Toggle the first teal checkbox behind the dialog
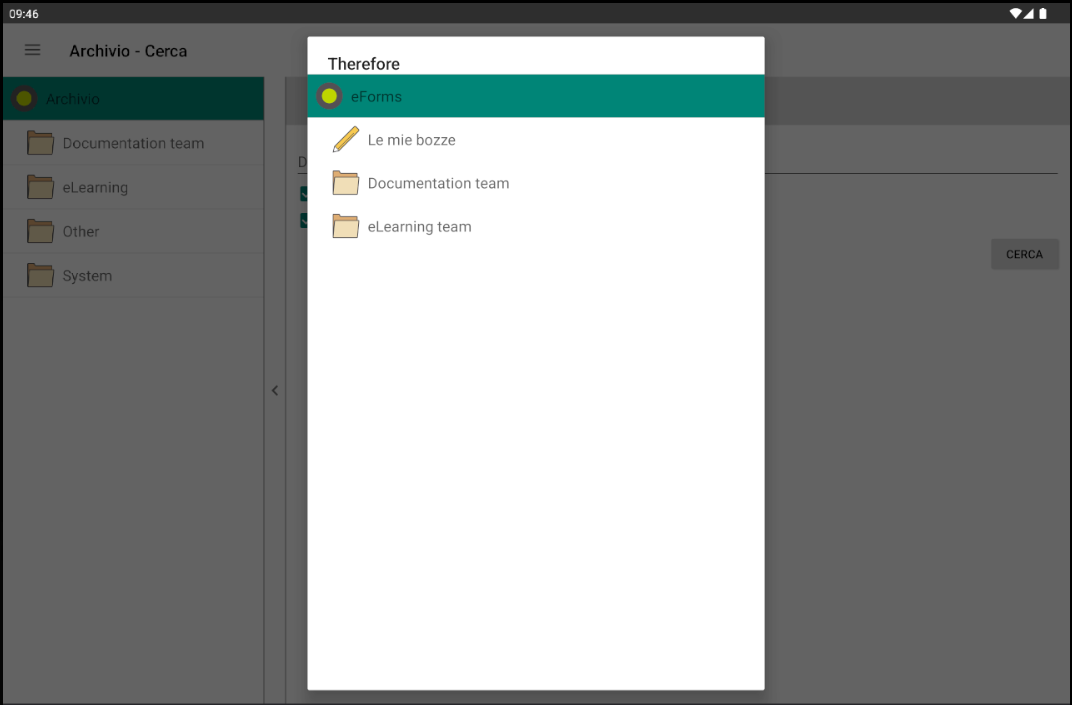Image resolution: width=1072 pixels, height=705 pixels. click(305, 193)
